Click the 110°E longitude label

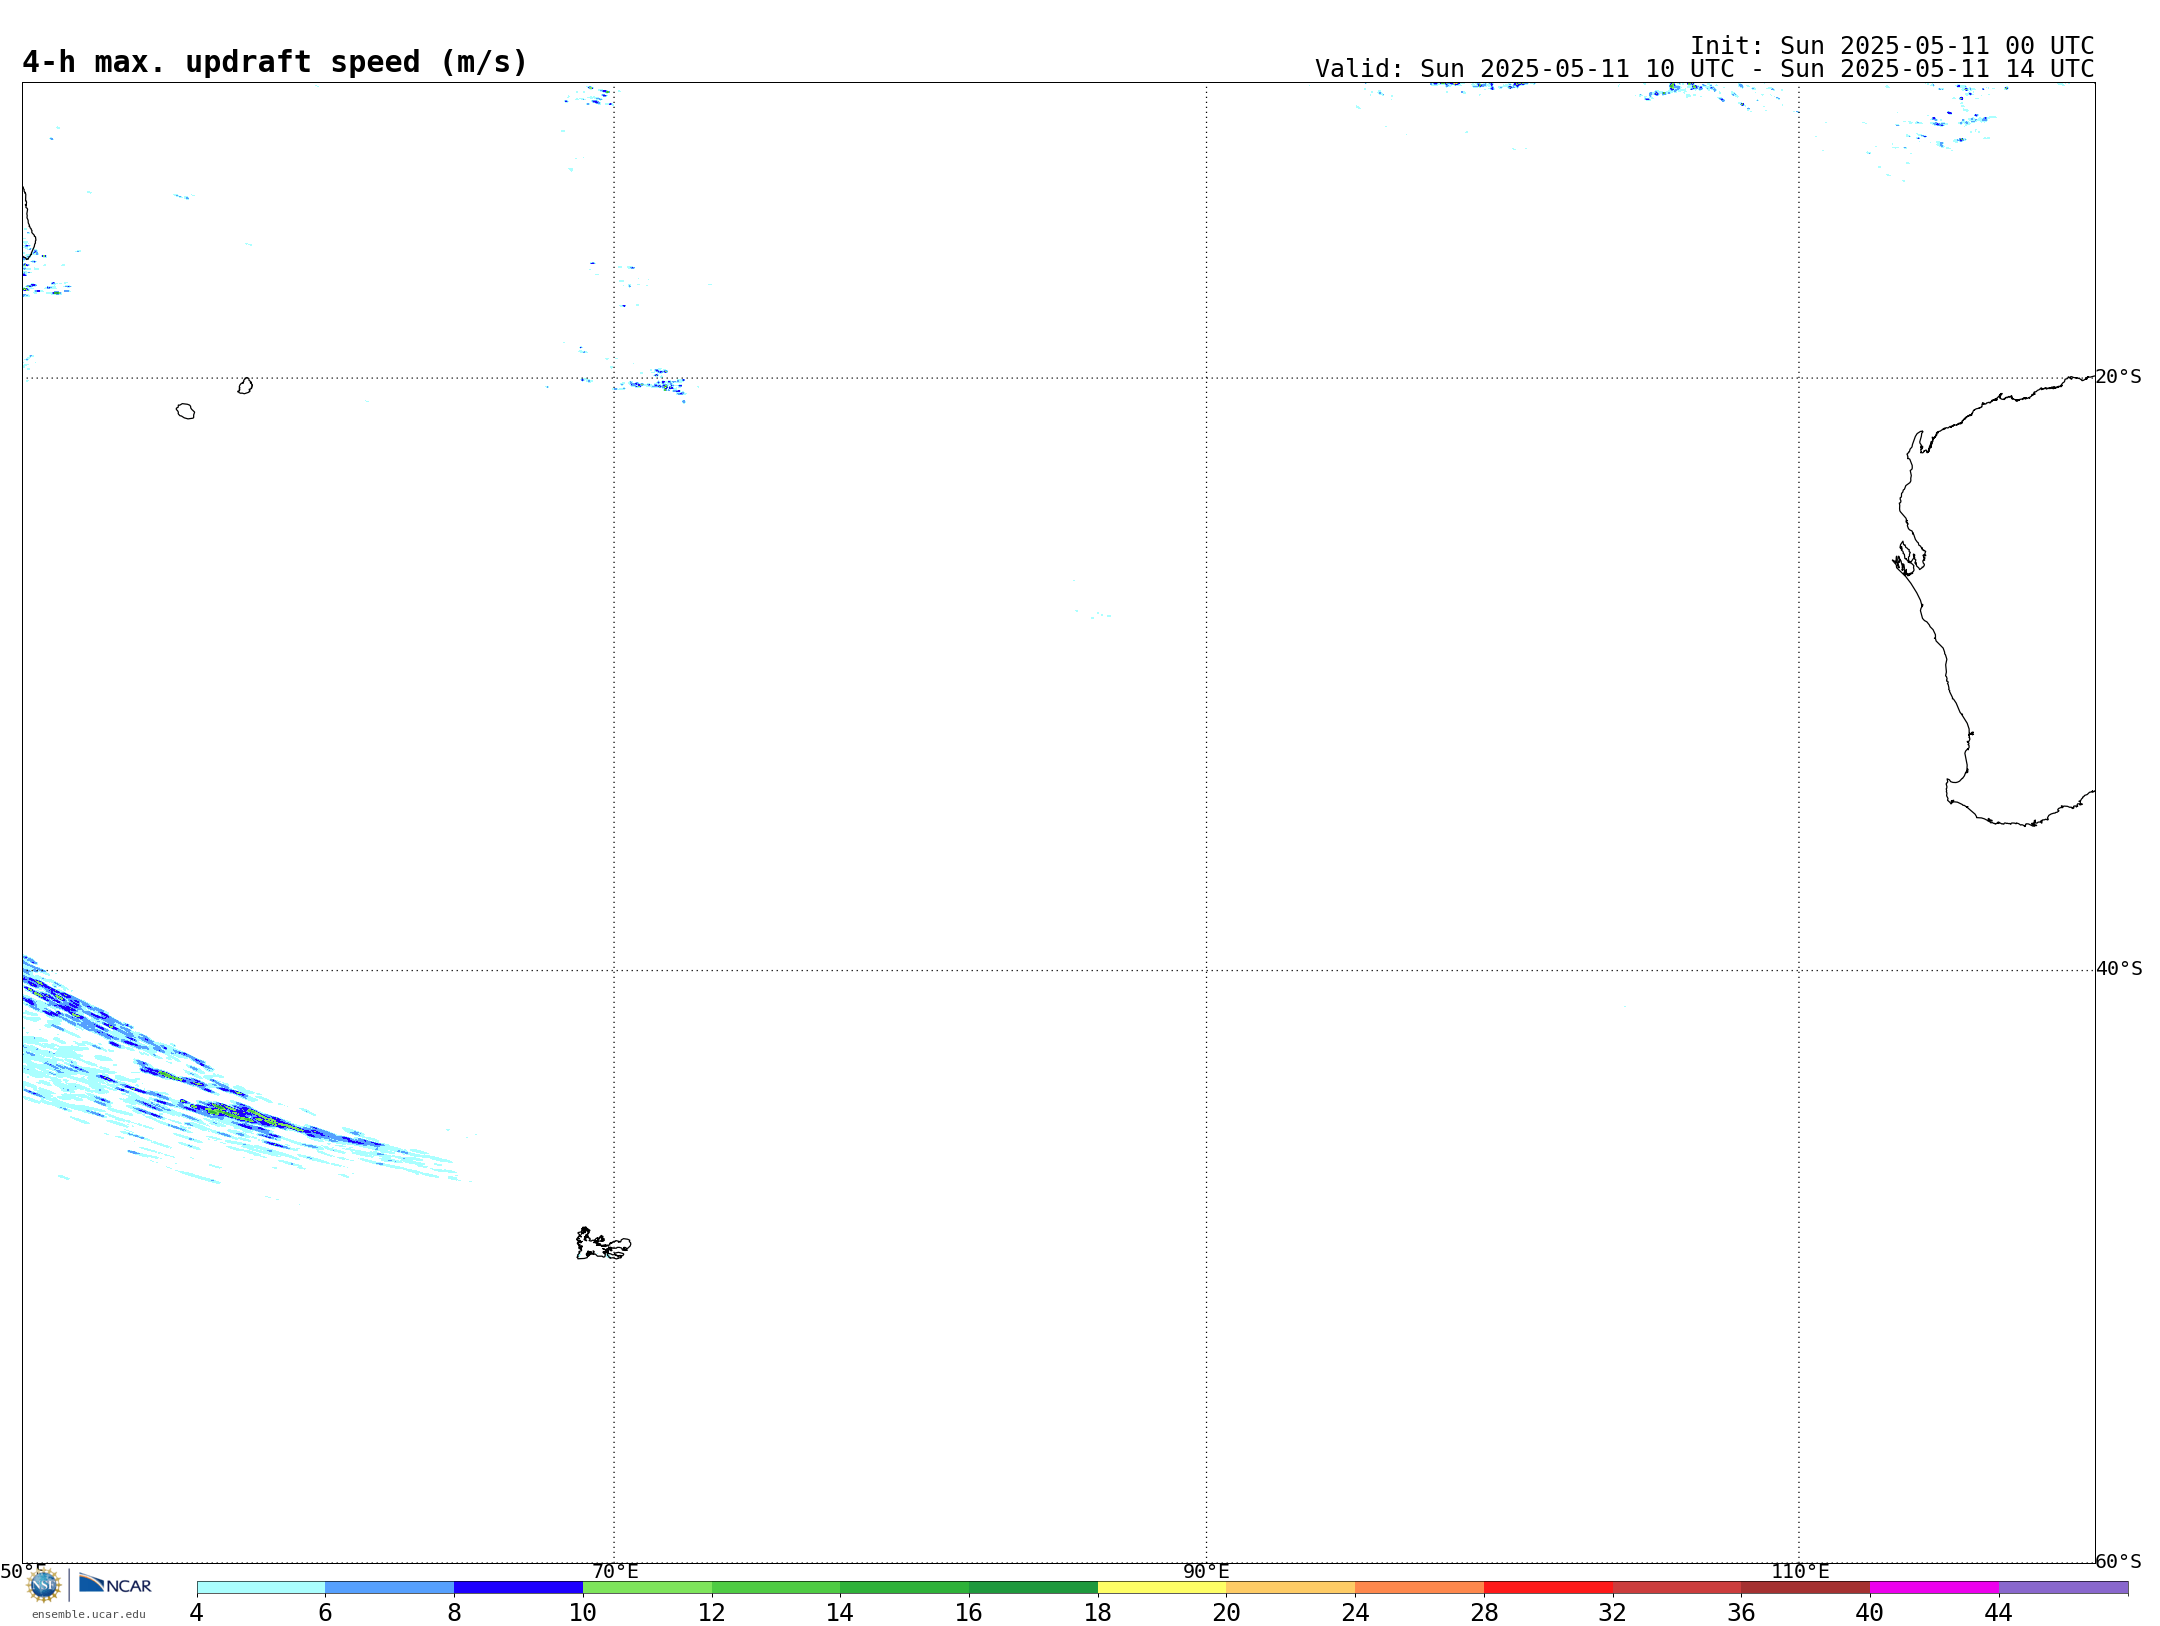click(x=1800, y=1572)
